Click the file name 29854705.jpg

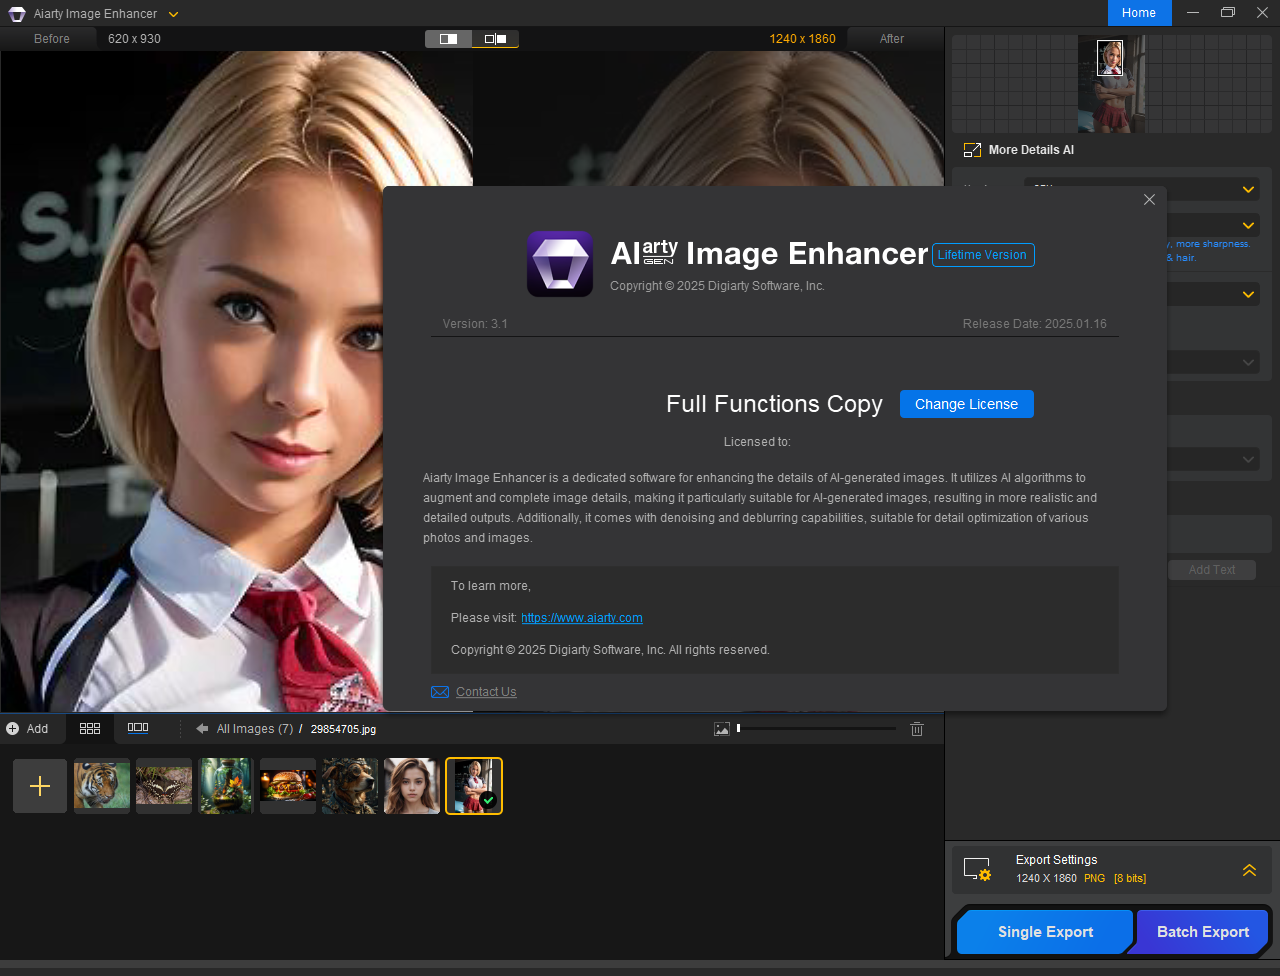click(343, 729)
